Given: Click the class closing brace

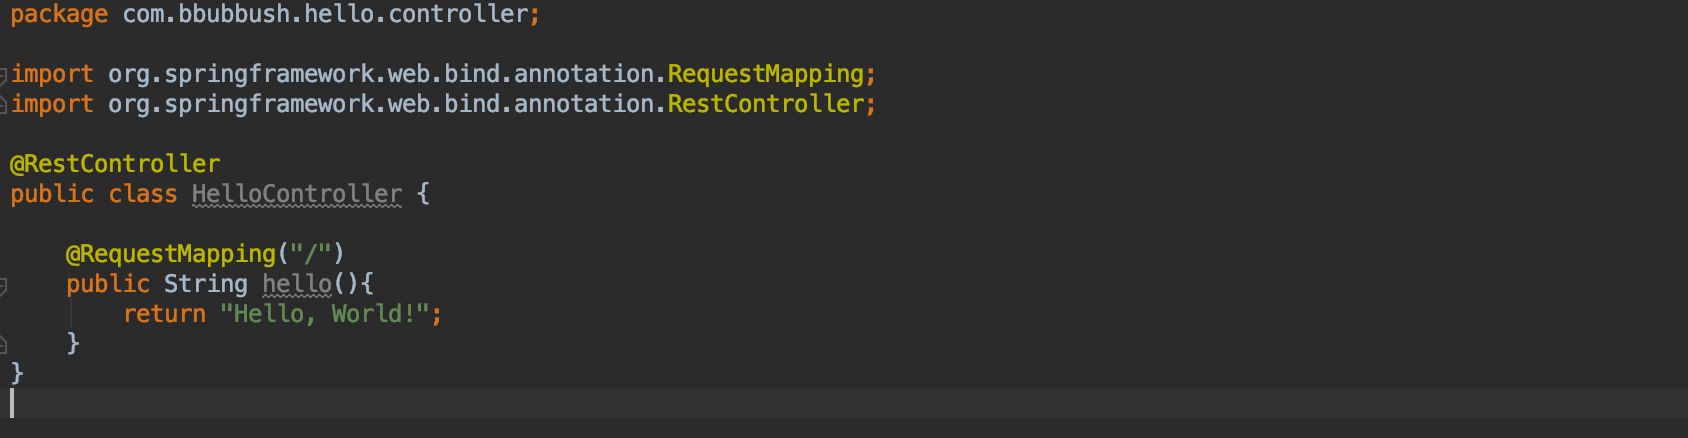Looking at the screenshot, I should (17, 373).
